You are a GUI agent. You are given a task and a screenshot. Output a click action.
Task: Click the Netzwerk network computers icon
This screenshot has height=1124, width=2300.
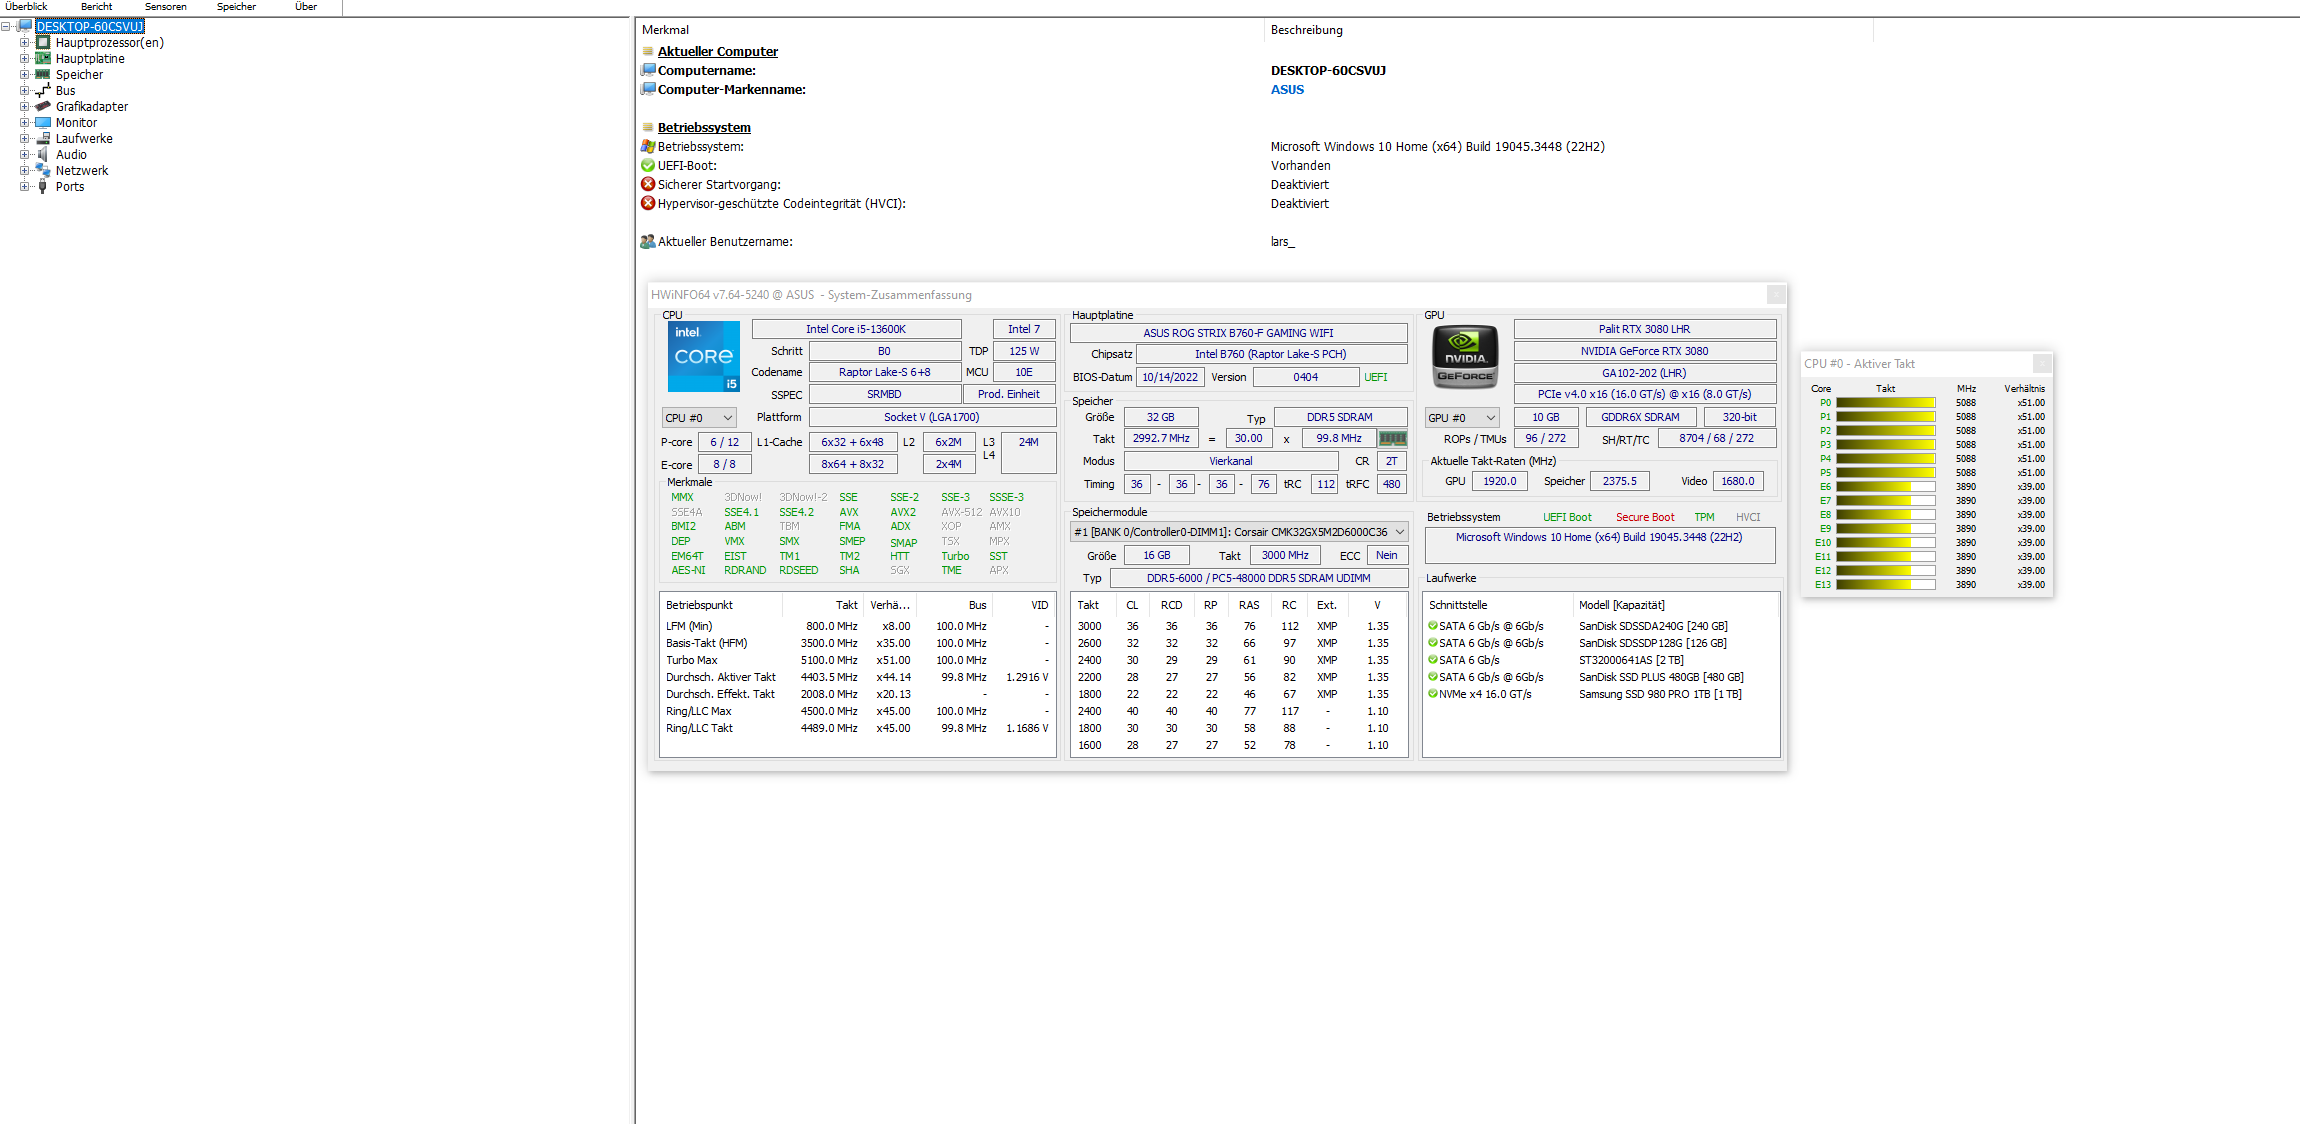(43, 171)
